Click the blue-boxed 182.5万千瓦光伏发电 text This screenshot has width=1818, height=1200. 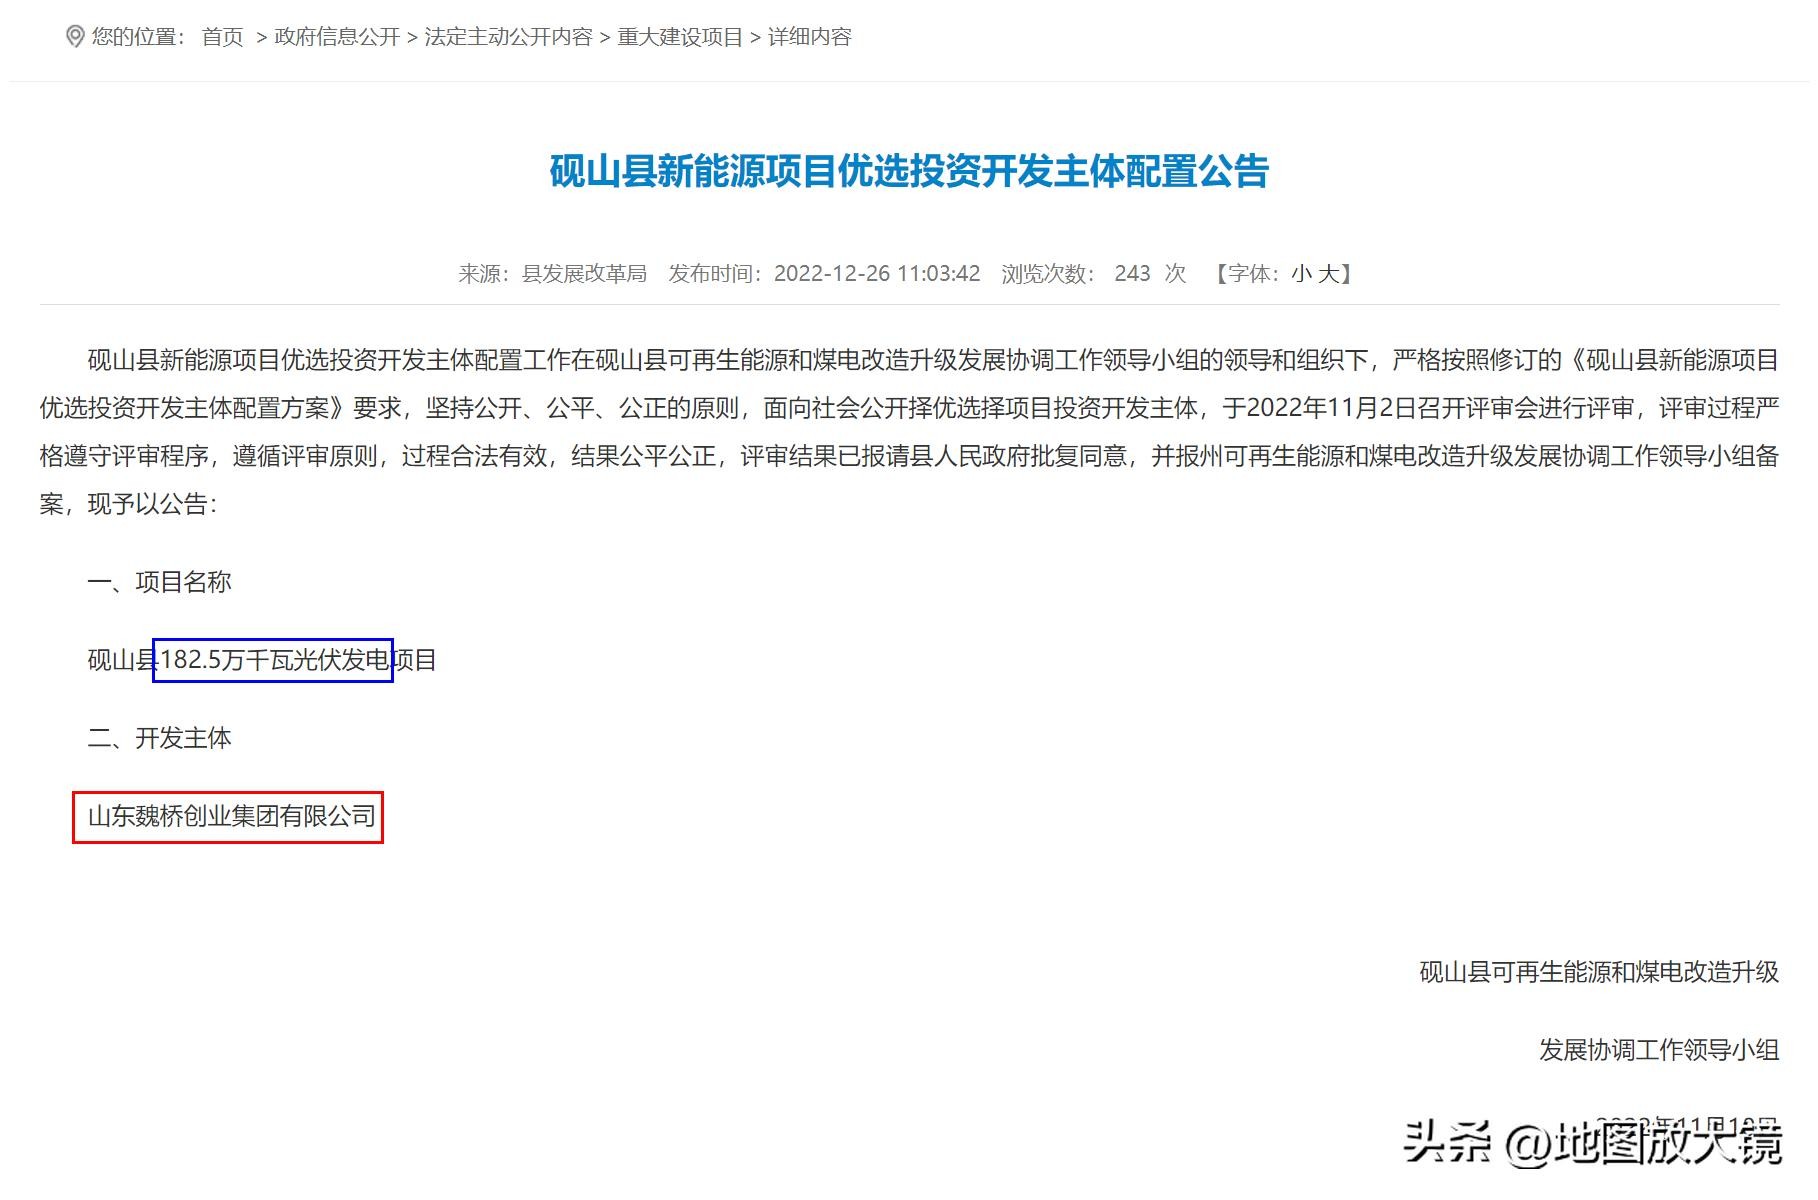pos(273,660)
